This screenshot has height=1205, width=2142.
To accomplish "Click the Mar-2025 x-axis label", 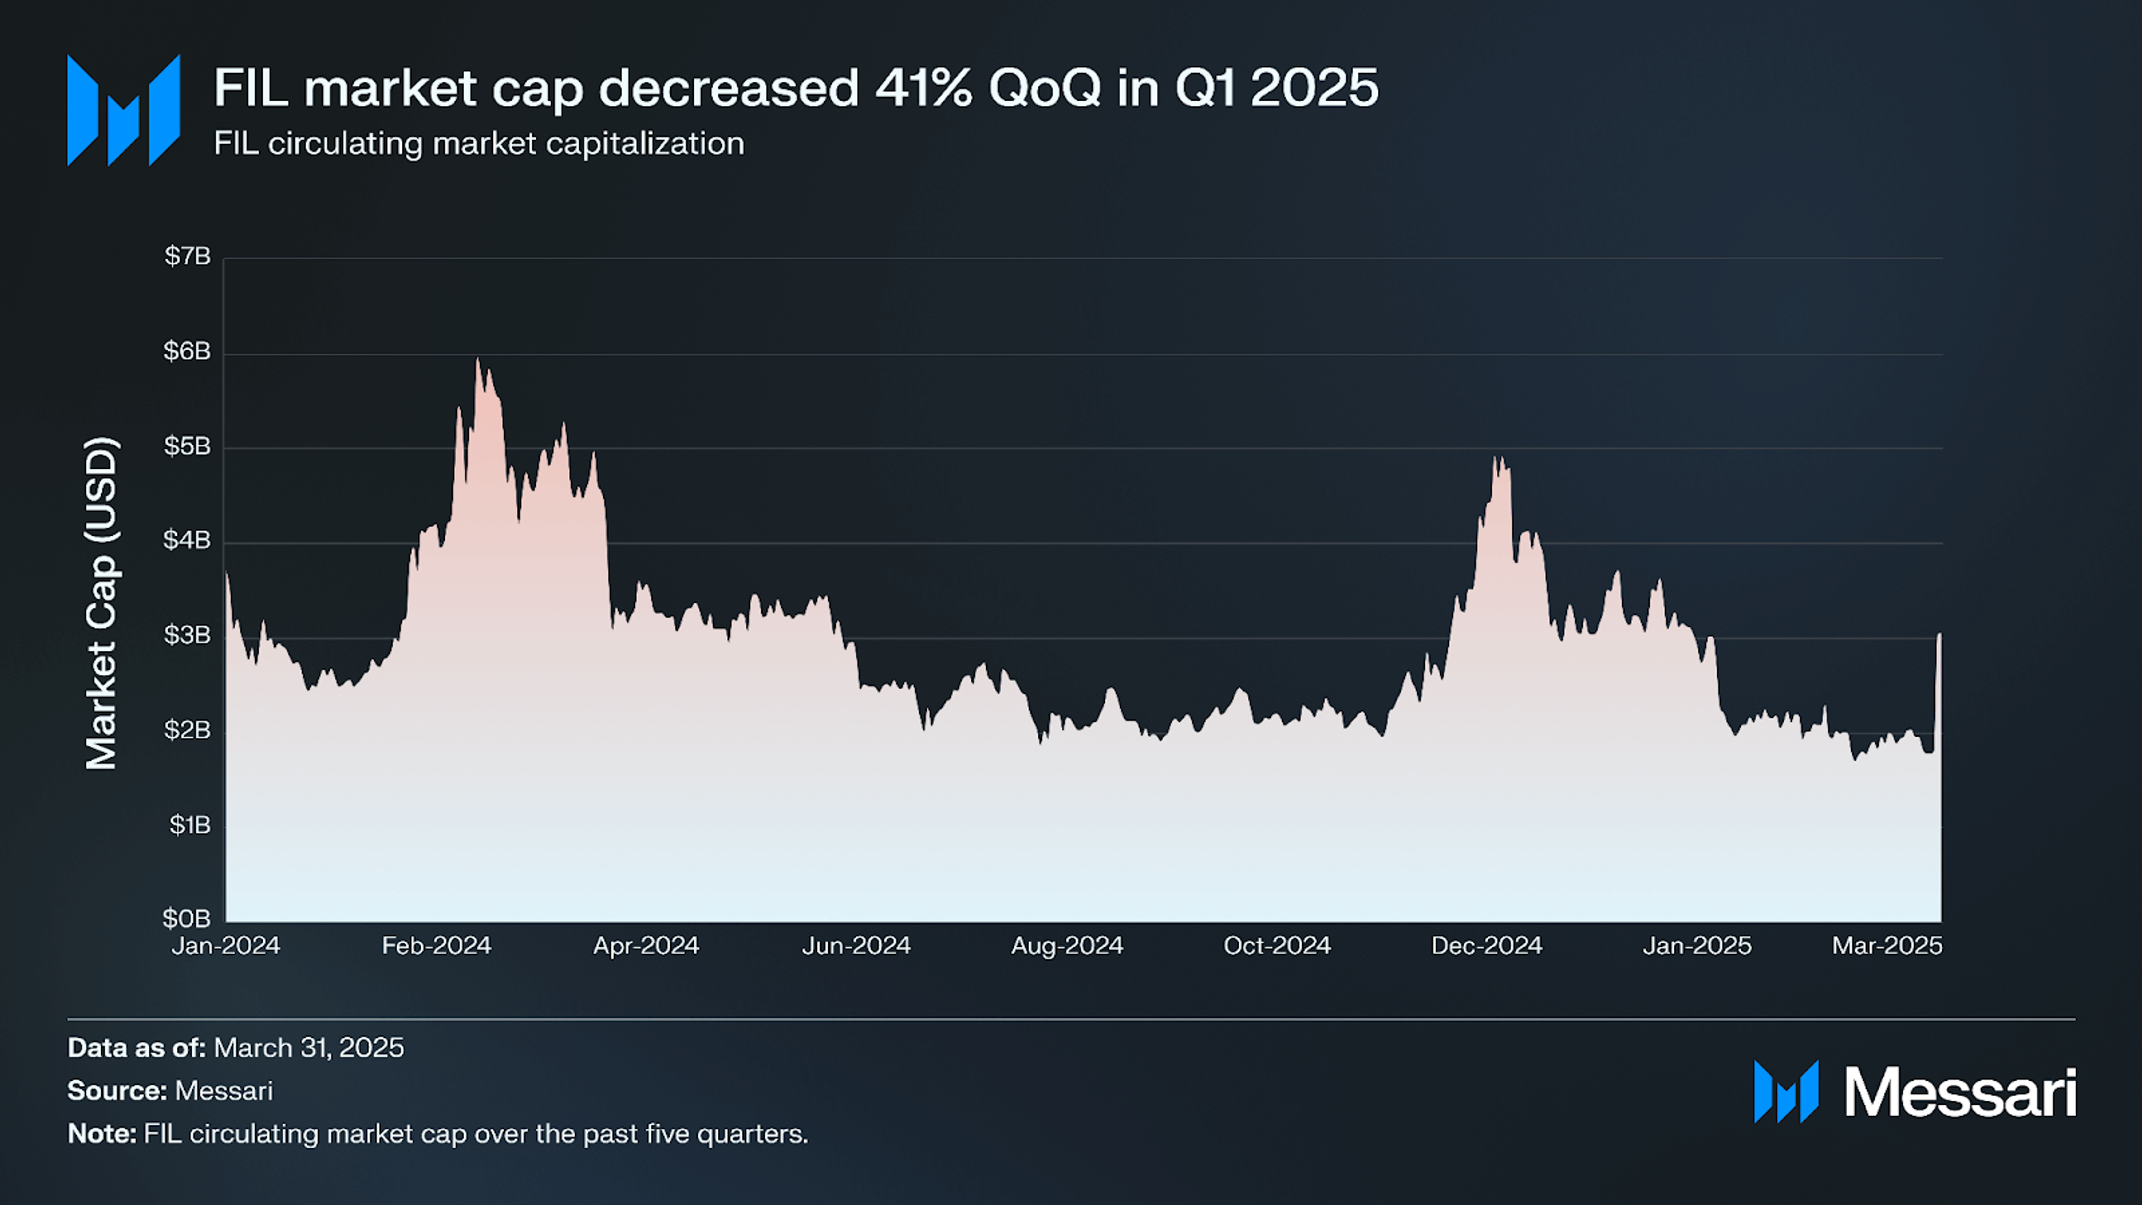I will (1887, 946).
